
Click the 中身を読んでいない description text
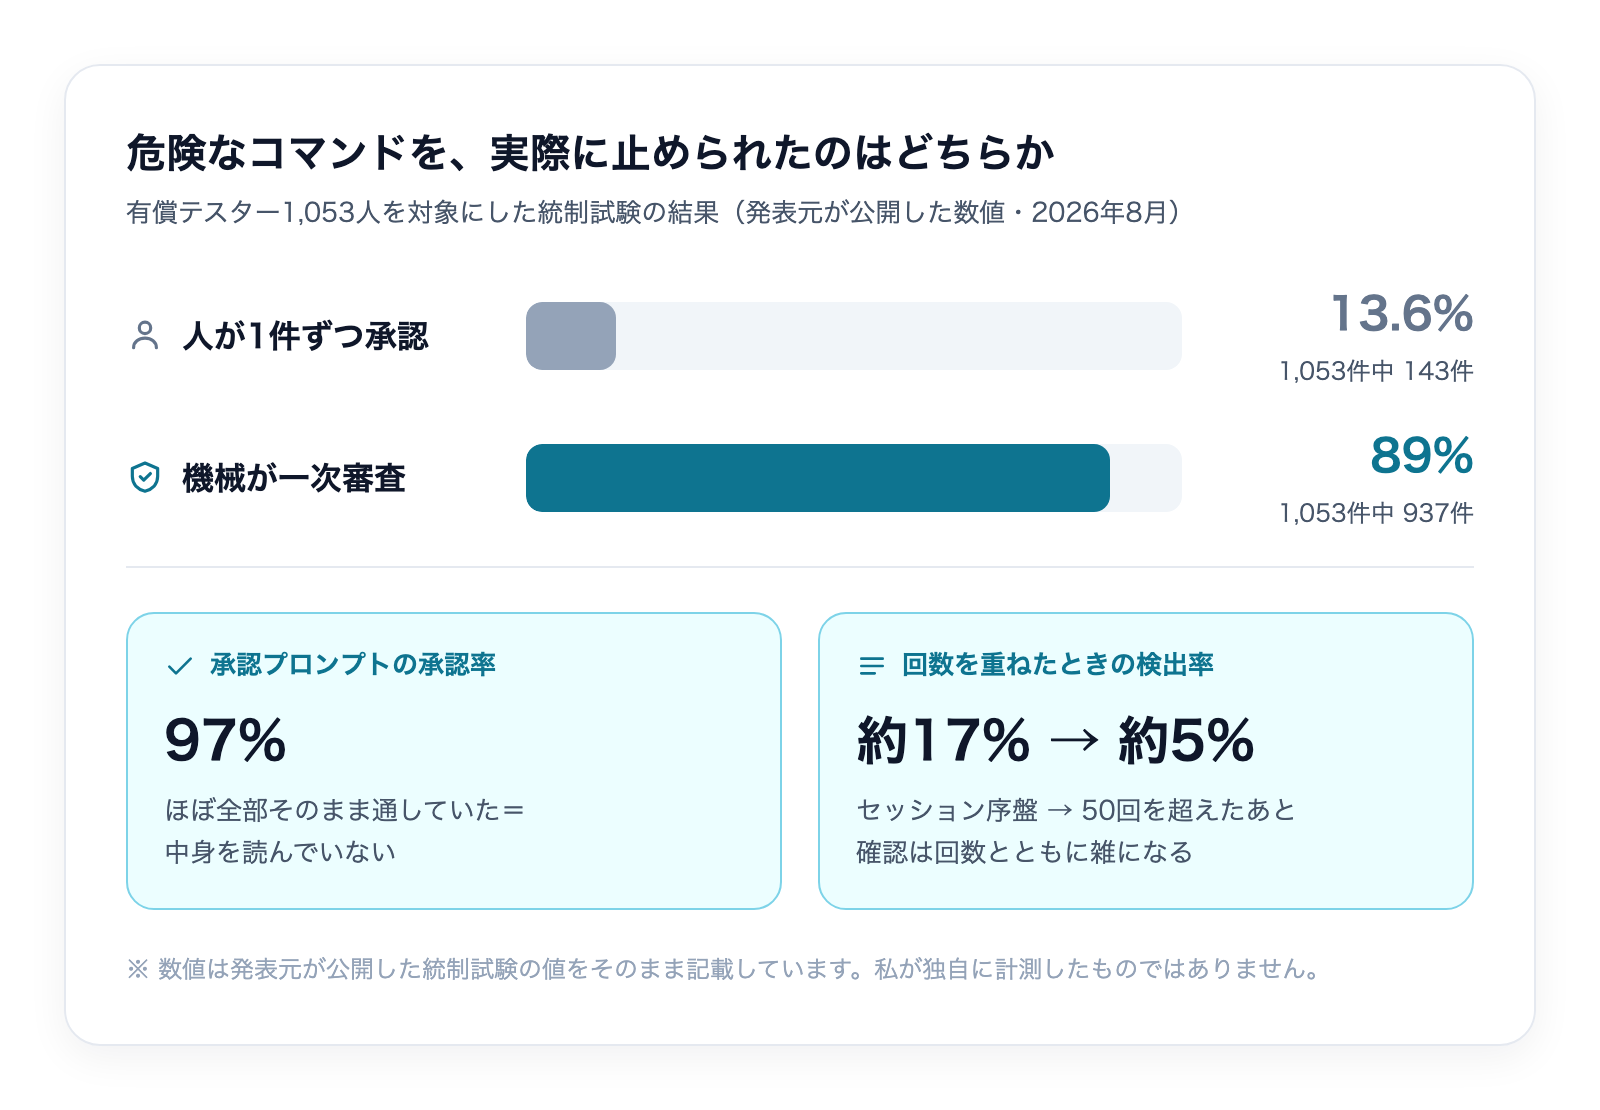[280, 852]
